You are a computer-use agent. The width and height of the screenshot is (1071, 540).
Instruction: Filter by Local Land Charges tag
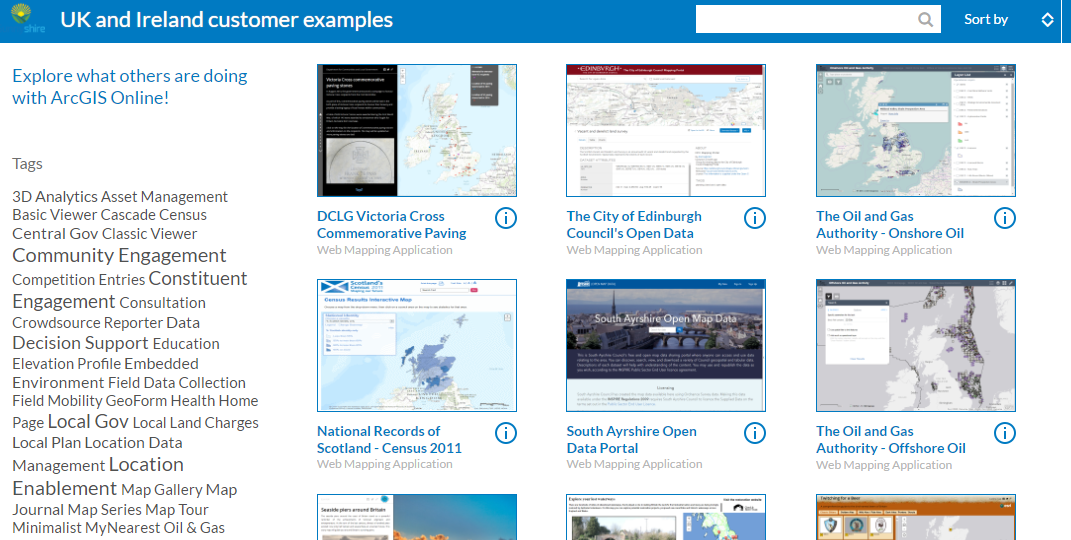[x=195, y=423]
